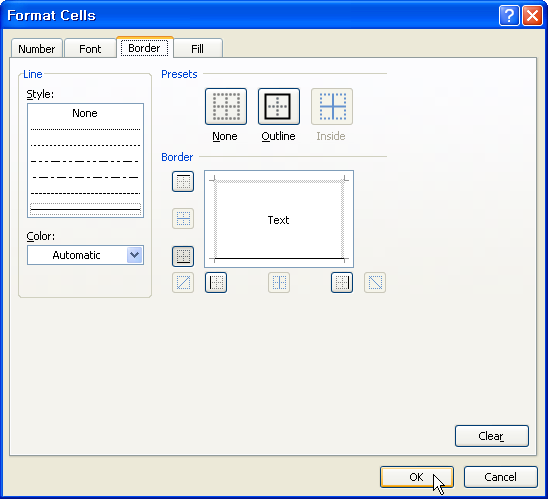The image size is (548, 499).
Task: Select the thin solid line style
Action: [85, 209]
